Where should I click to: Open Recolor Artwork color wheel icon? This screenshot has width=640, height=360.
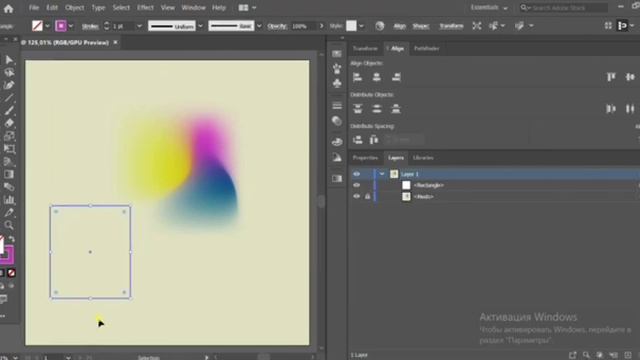[380, 26]
